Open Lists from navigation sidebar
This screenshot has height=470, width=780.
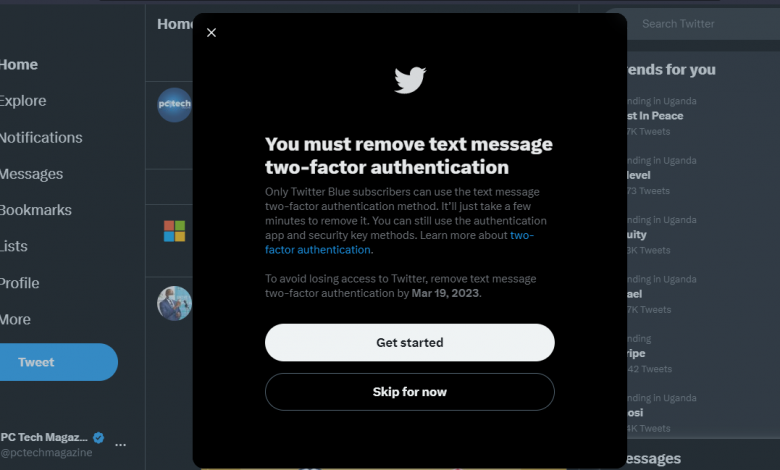point(14,247)
